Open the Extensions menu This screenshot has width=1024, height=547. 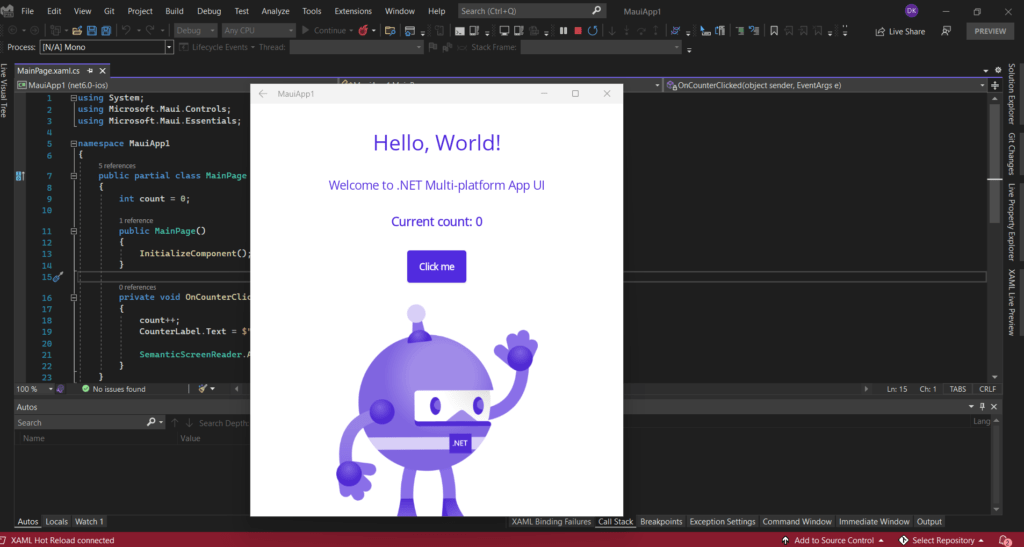click(x=353, y=11)
